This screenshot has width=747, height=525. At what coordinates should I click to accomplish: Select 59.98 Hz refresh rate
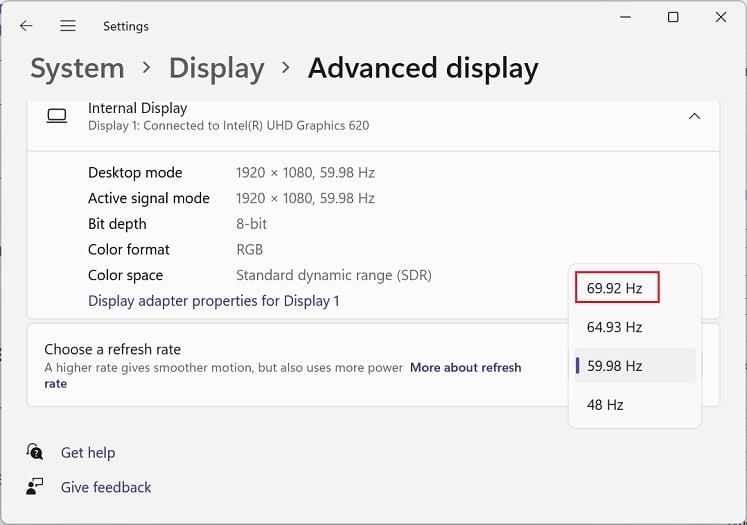[635, 365]
